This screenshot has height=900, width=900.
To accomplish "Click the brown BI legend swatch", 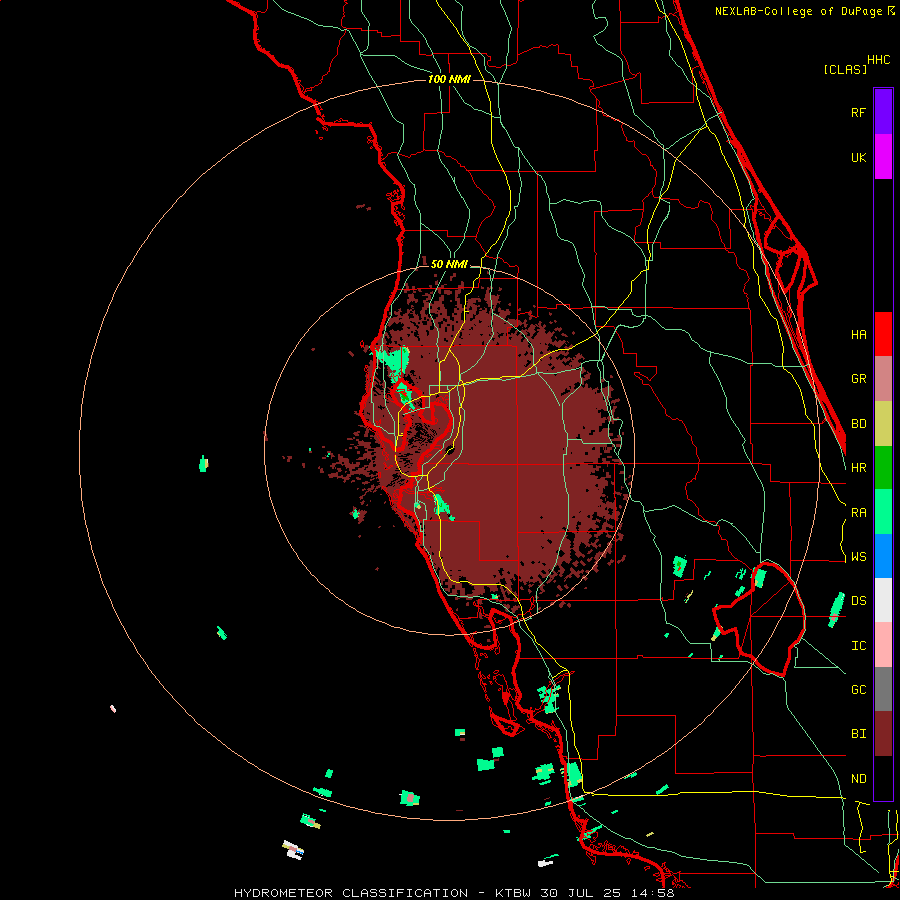I will pos(883,734).
